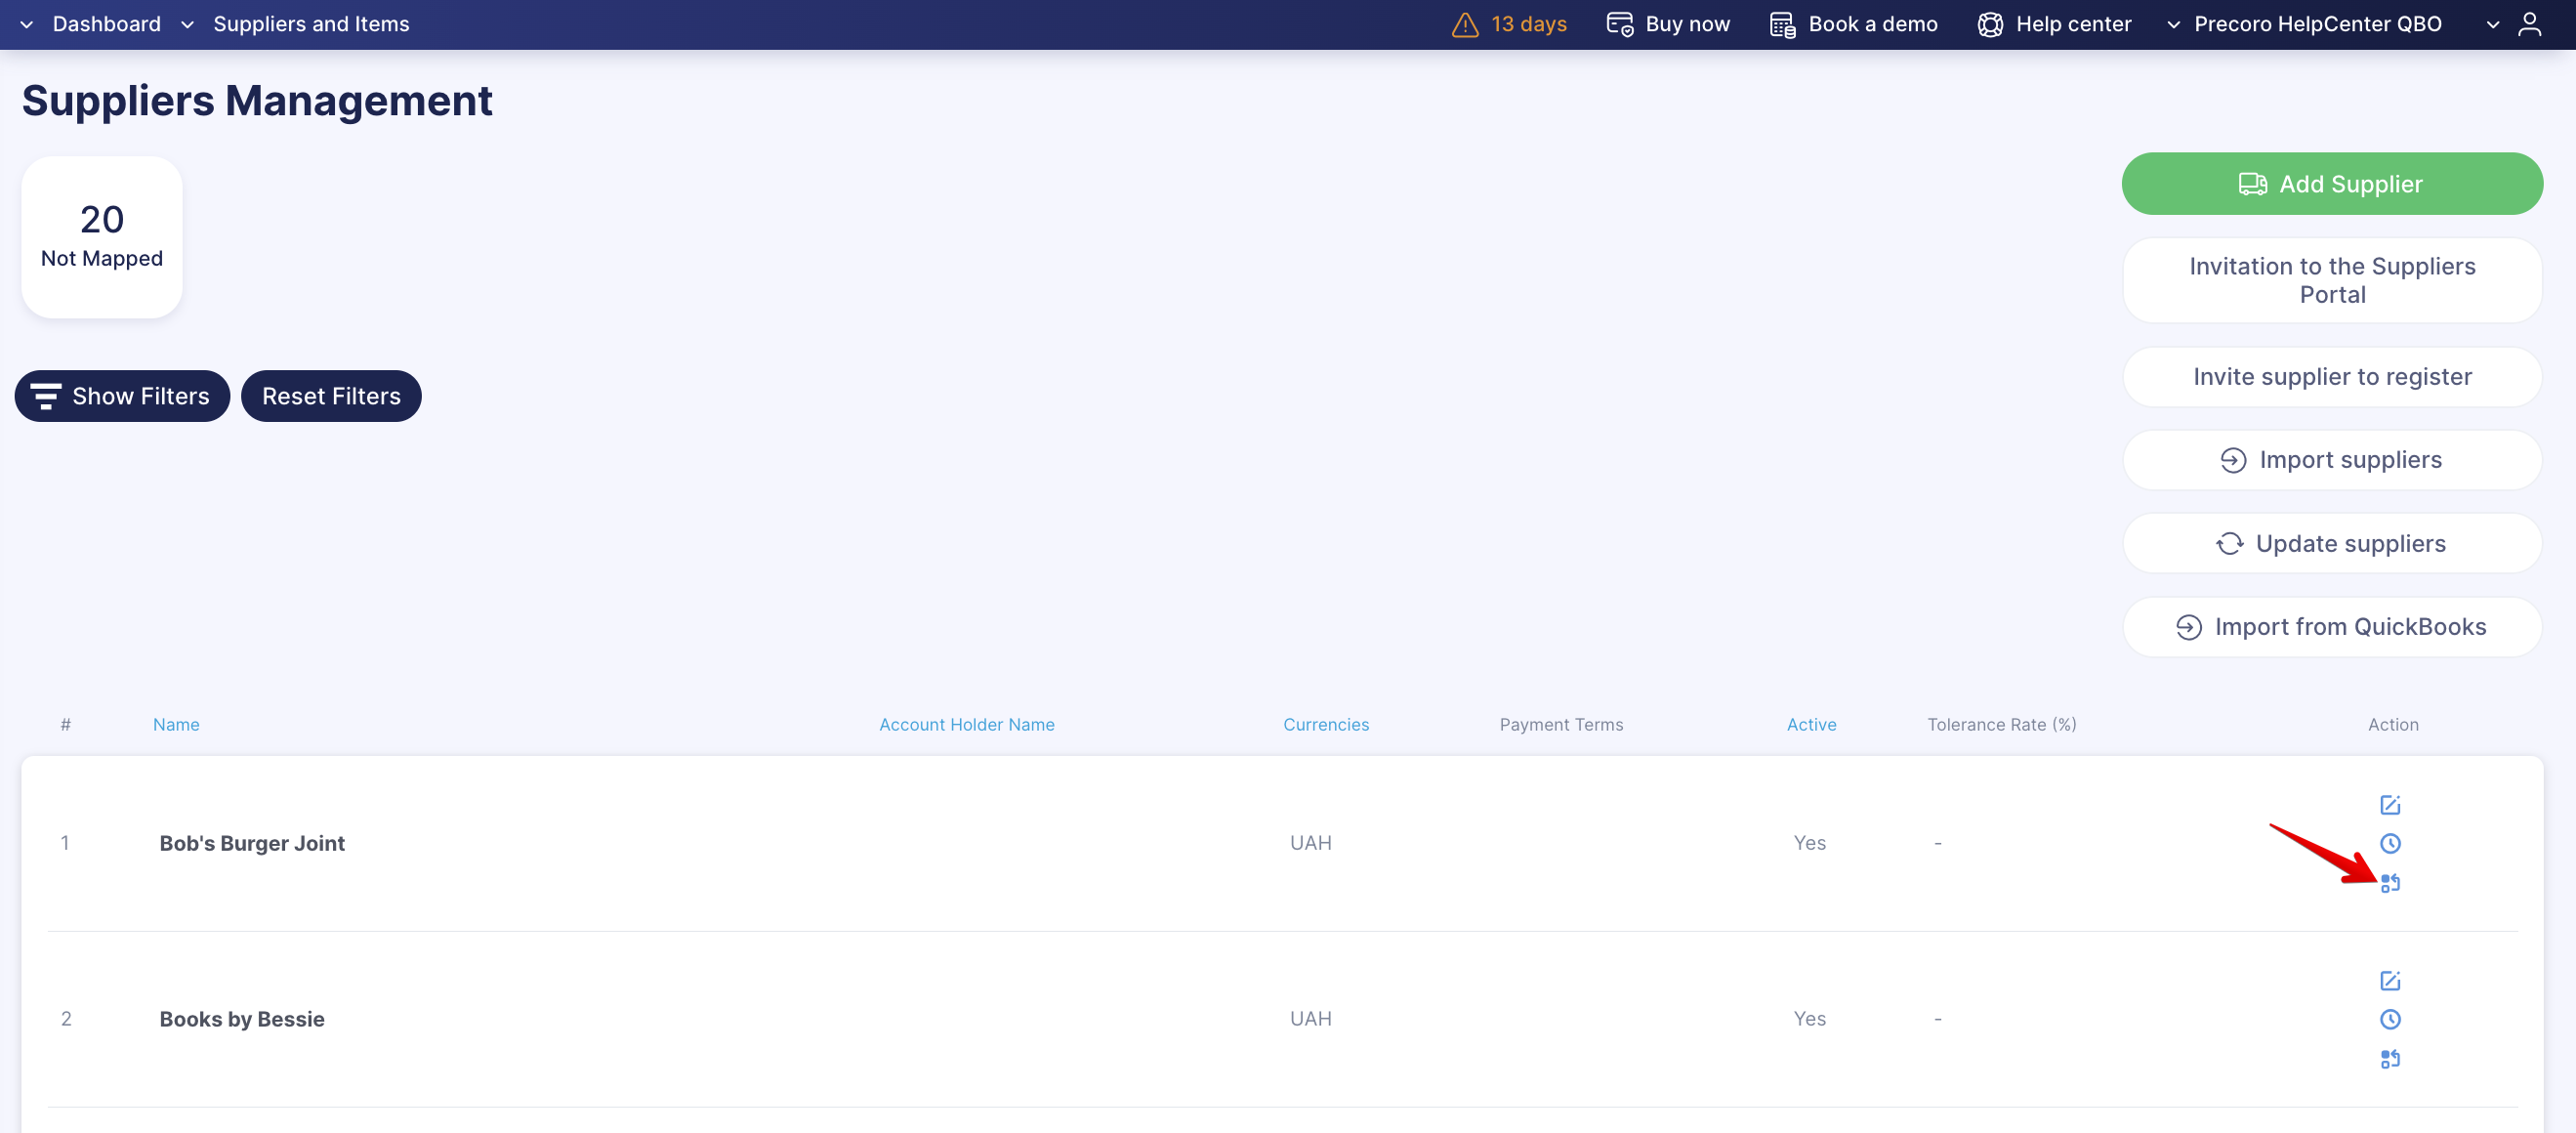Click the 20 Not Mapped card
The image size is (2576, 1133).
pos(102,237)
